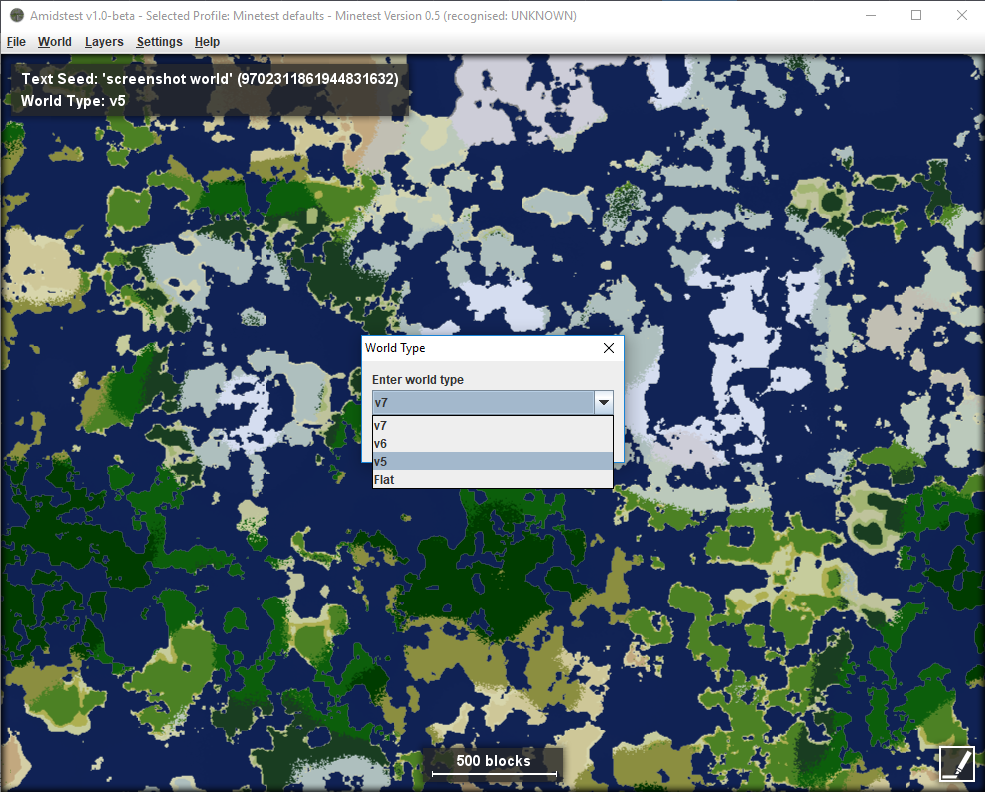
Task: Choose v5 world type option
Action: point(492,461)
